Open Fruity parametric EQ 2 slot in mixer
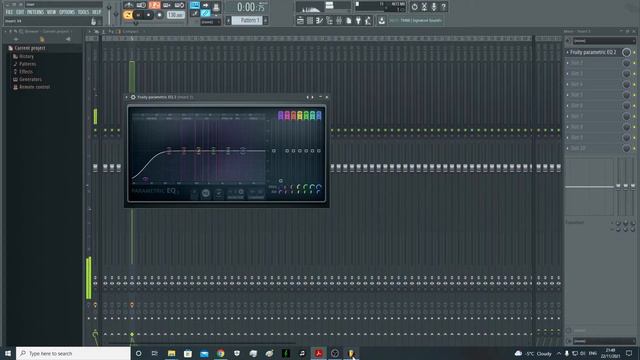The image size is (640, 360). pos(593,52)
